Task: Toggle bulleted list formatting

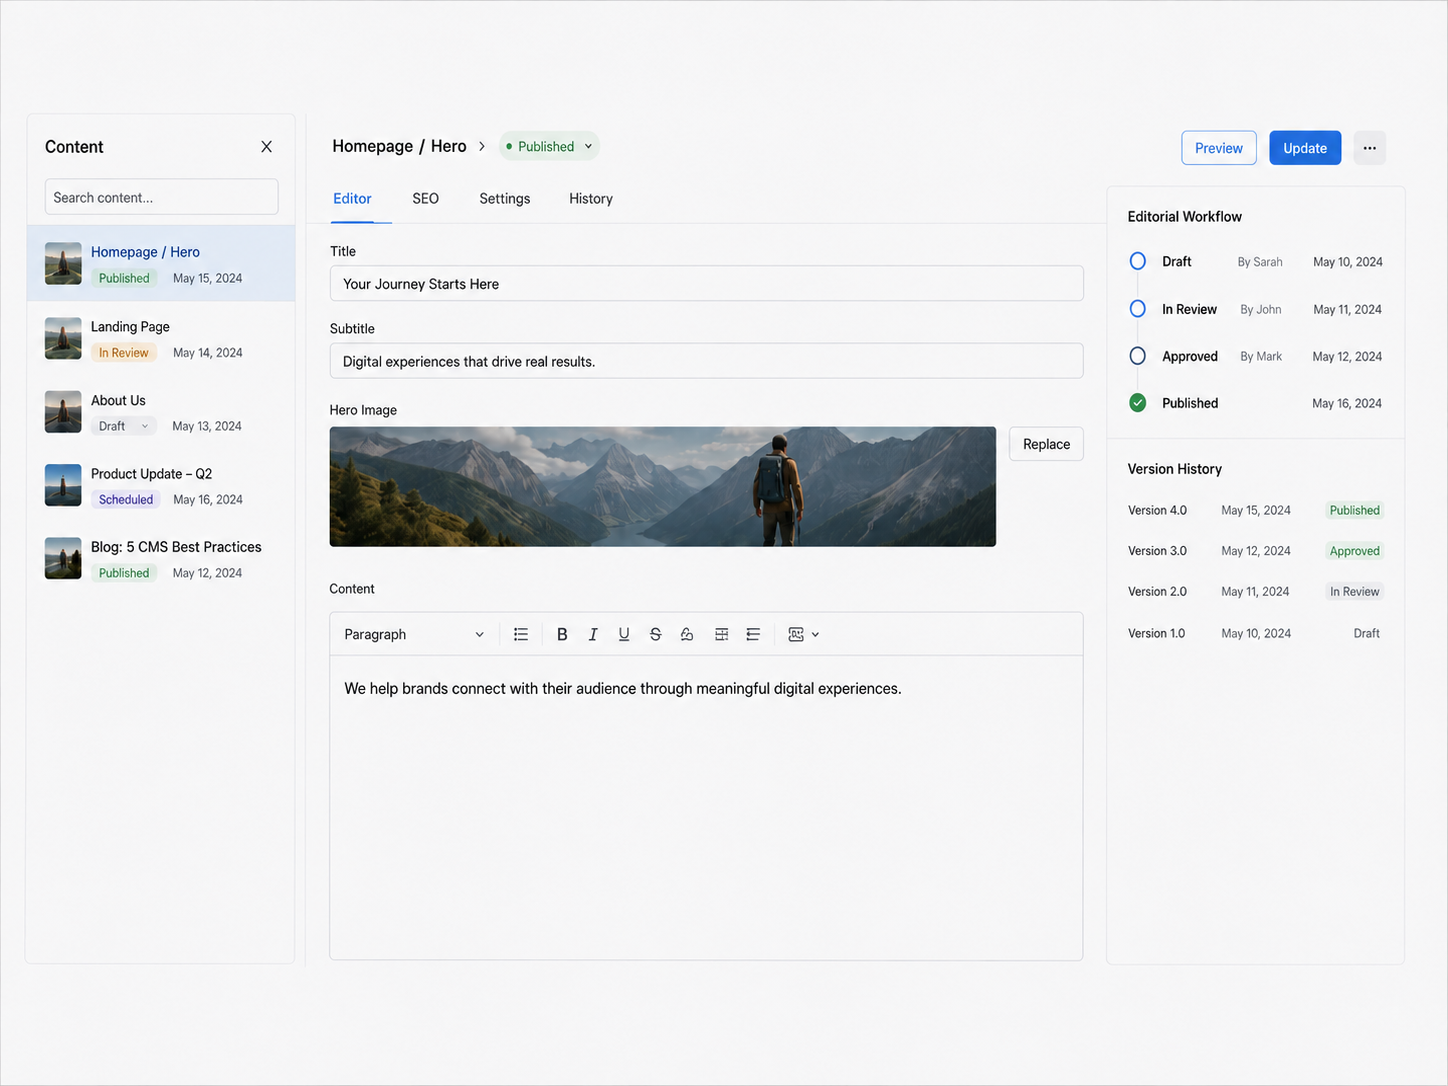Action: pyautogui.click(x=521, y=634)
